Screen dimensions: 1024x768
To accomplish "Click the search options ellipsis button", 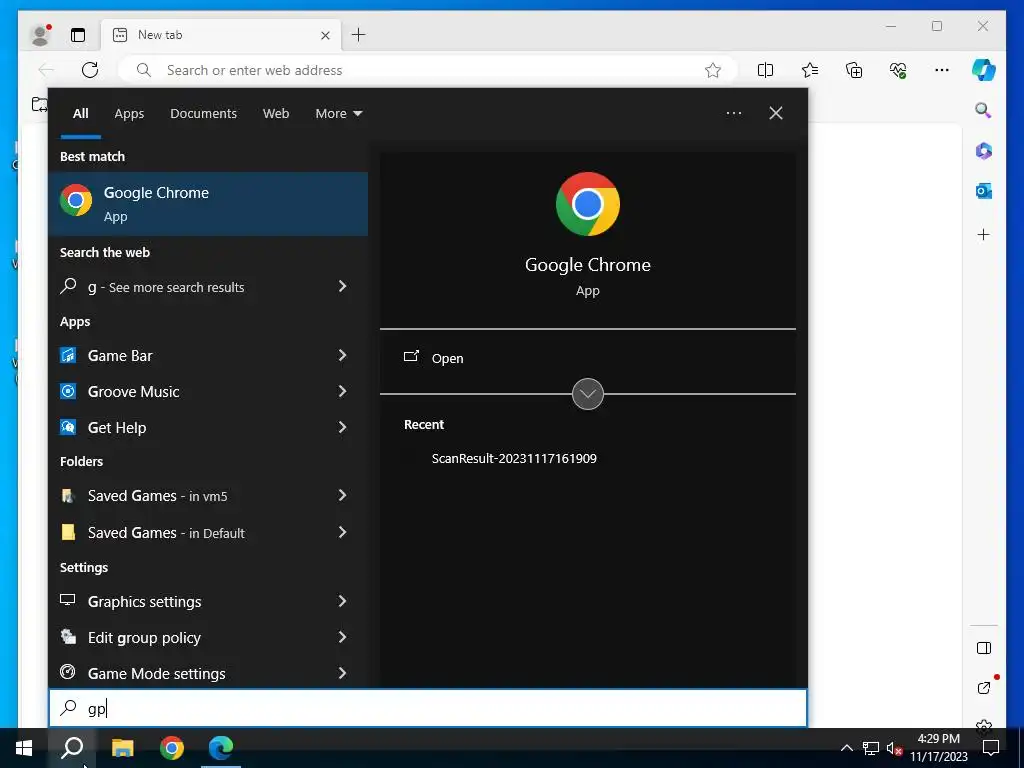I will click(734, 113).
